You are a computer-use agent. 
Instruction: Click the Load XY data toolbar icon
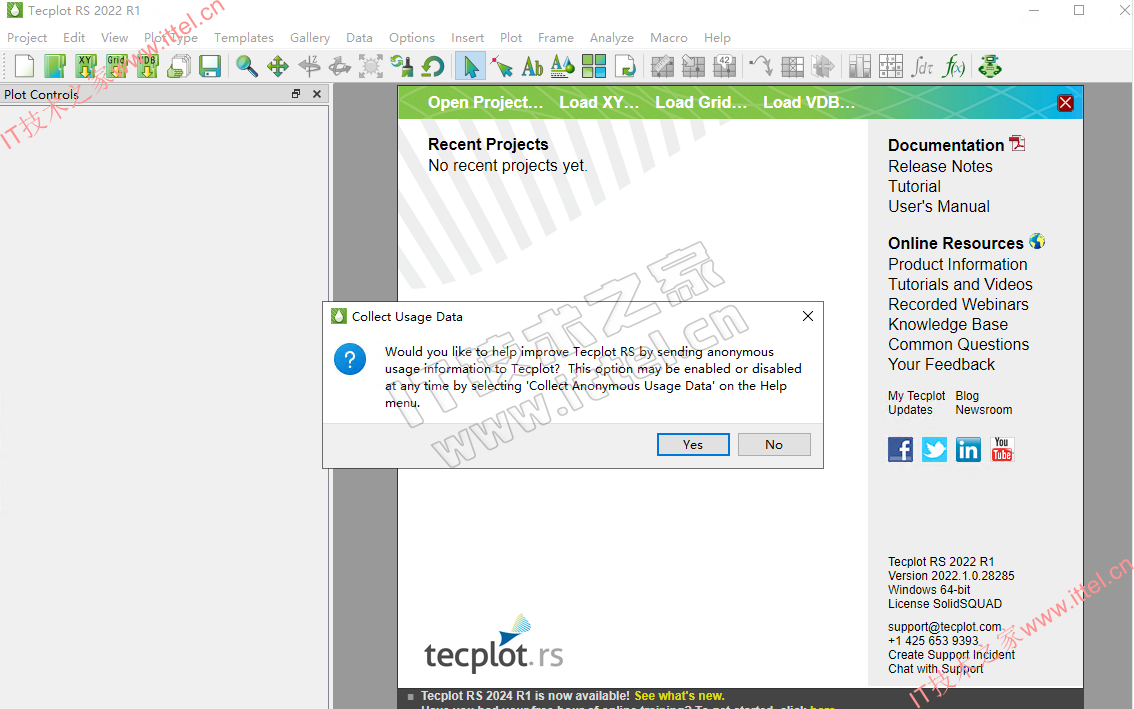pos(86,67)
